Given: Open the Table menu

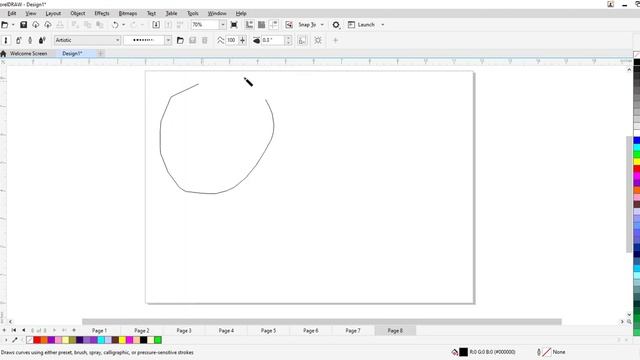Looking at the screenshot, I should coord(171,13).
